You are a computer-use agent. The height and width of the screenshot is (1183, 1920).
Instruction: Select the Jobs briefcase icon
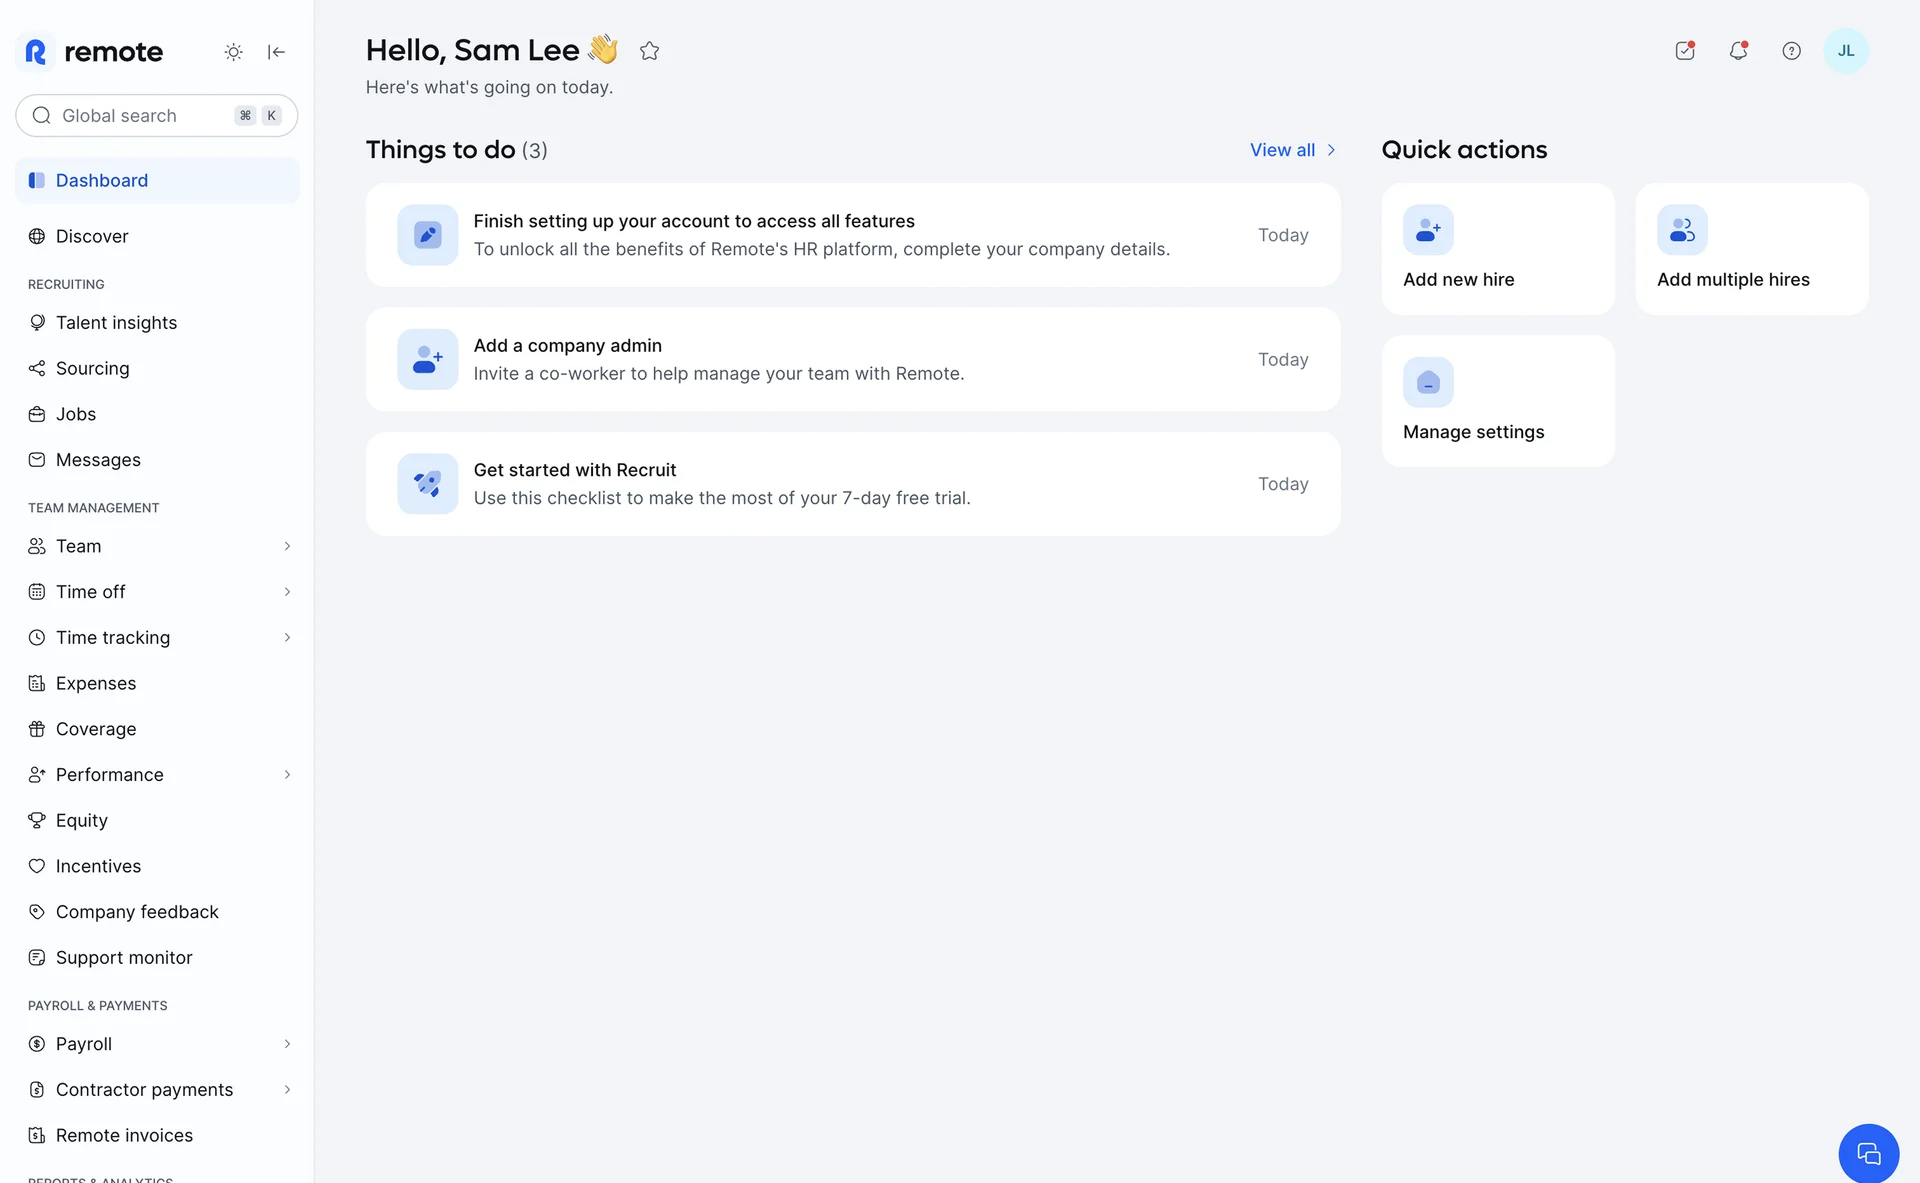37,414
